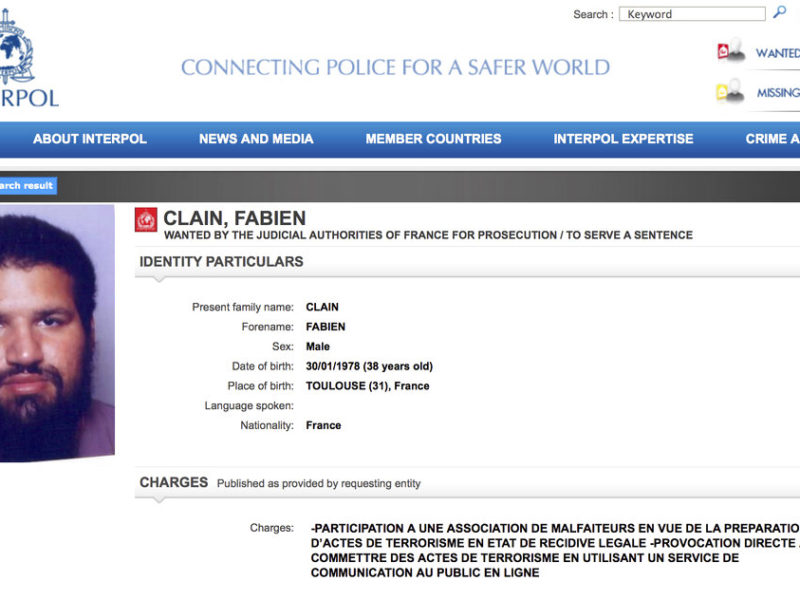Open the About Interpol menu

pos(89,139)
